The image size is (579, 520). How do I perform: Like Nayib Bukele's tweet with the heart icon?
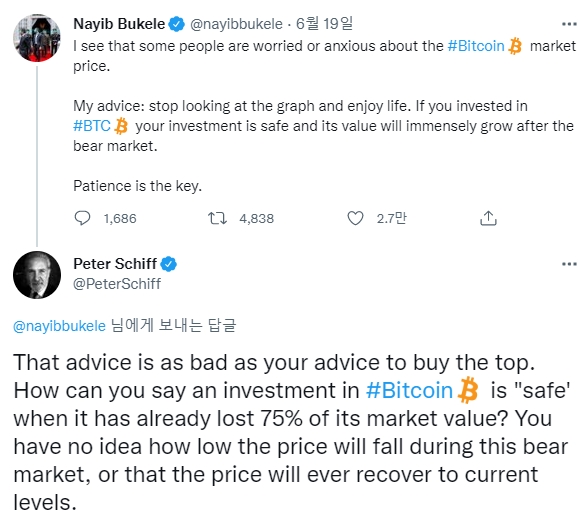pyautogui.click(x=356, y=218)
